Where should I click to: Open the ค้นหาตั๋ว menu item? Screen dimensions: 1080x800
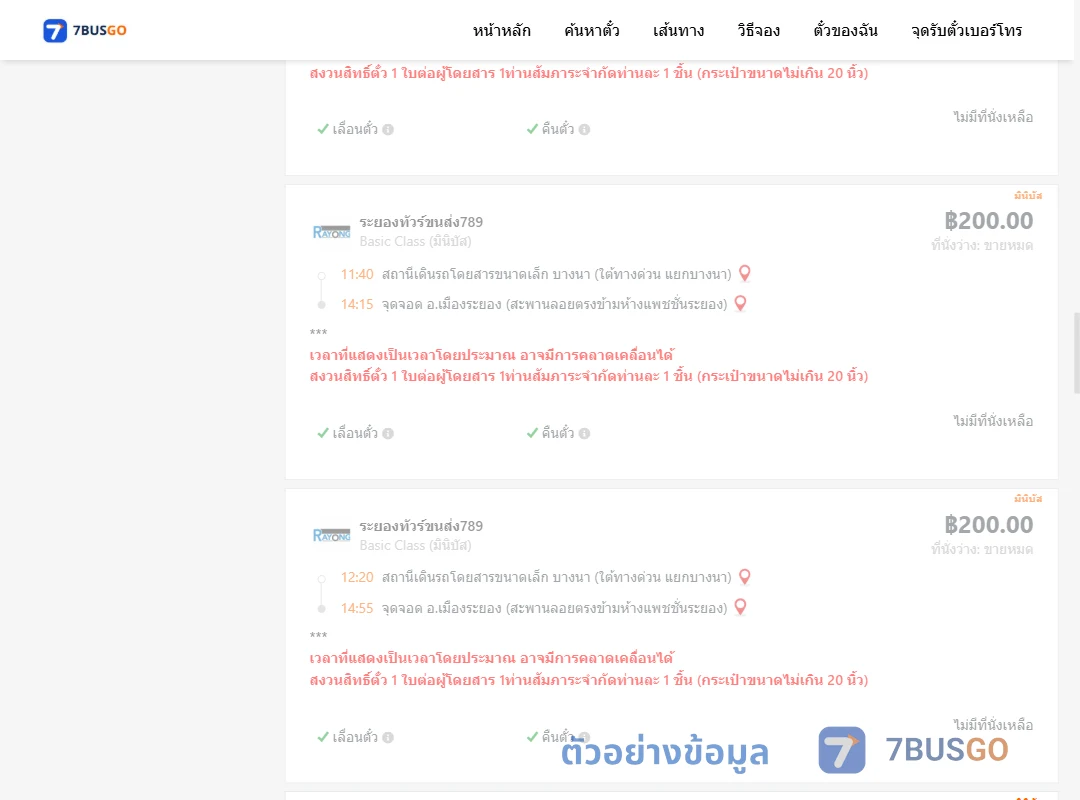tap(592, 30)
